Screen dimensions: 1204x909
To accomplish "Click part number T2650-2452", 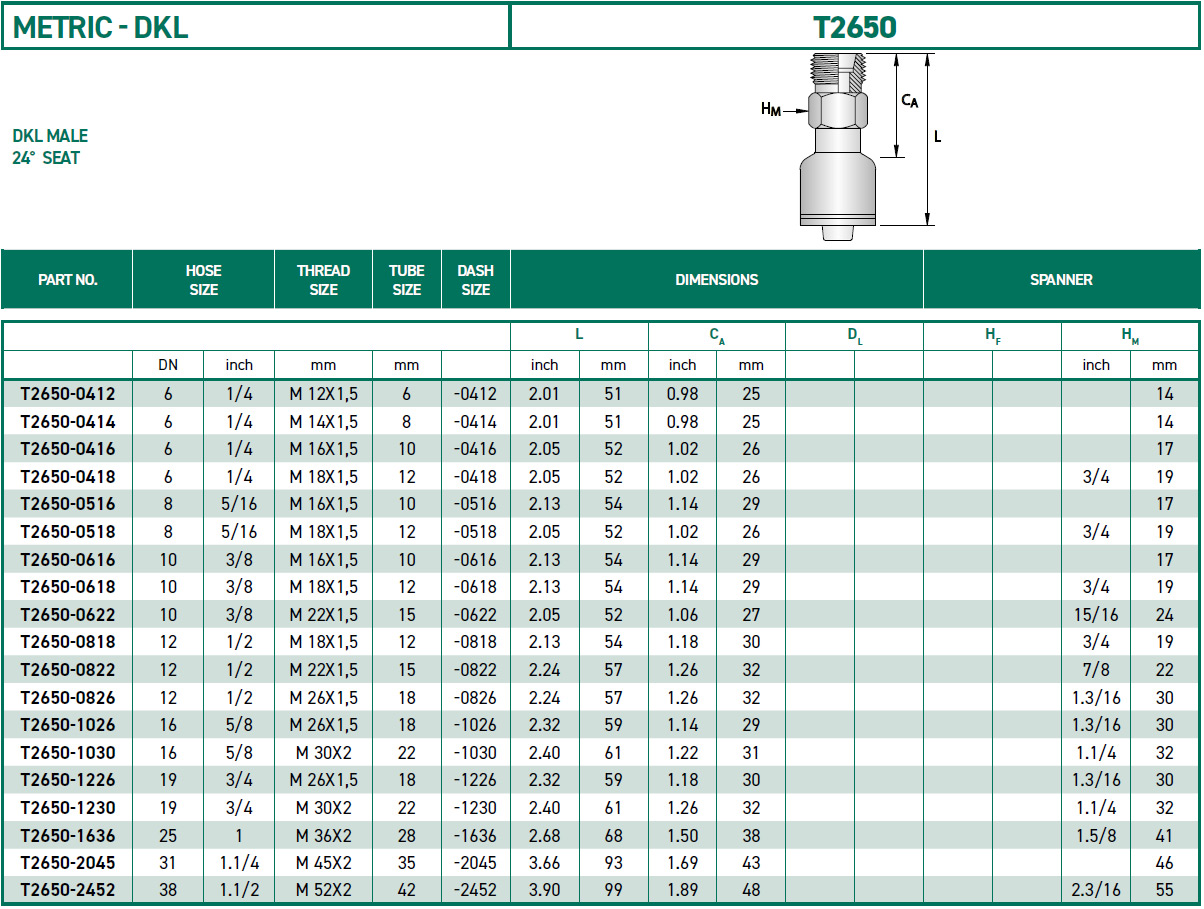I will 67,890.
